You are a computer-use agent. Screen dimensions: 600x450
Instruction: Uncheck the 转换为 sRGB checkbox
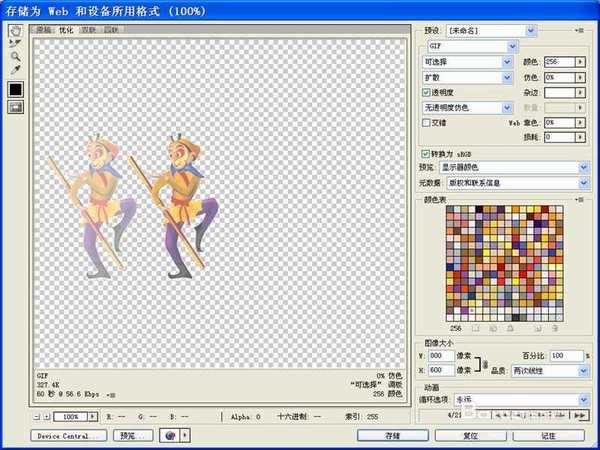point(427,154)
